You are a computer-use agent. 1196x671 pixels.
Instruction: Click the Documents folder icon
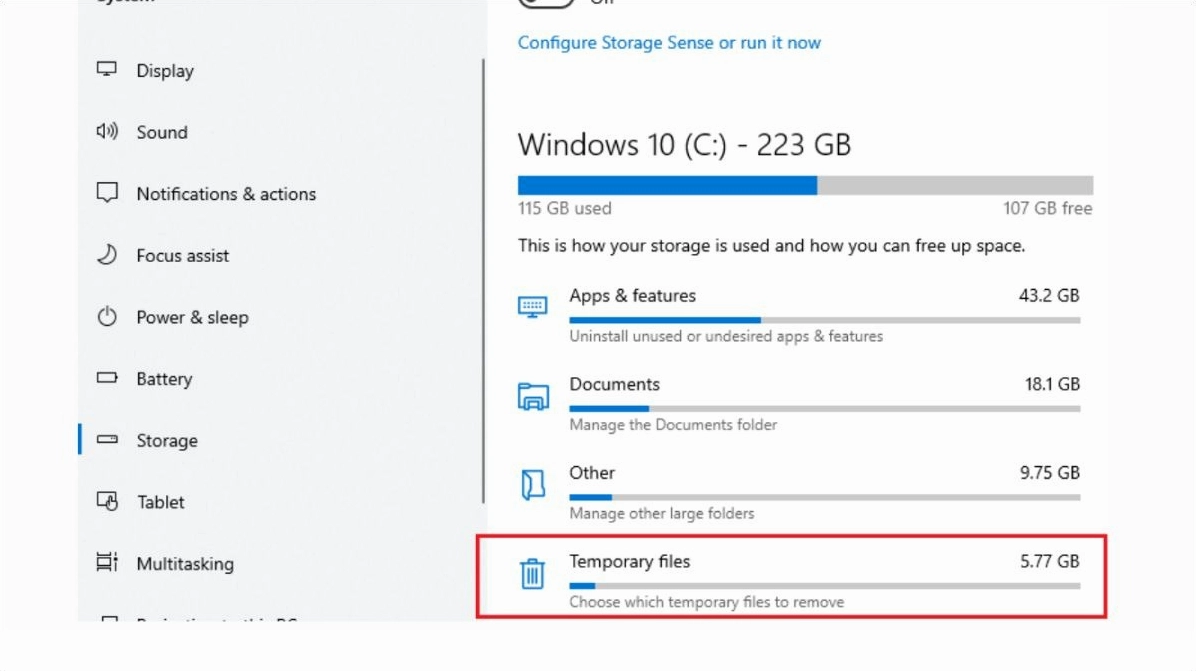(533, 396)
